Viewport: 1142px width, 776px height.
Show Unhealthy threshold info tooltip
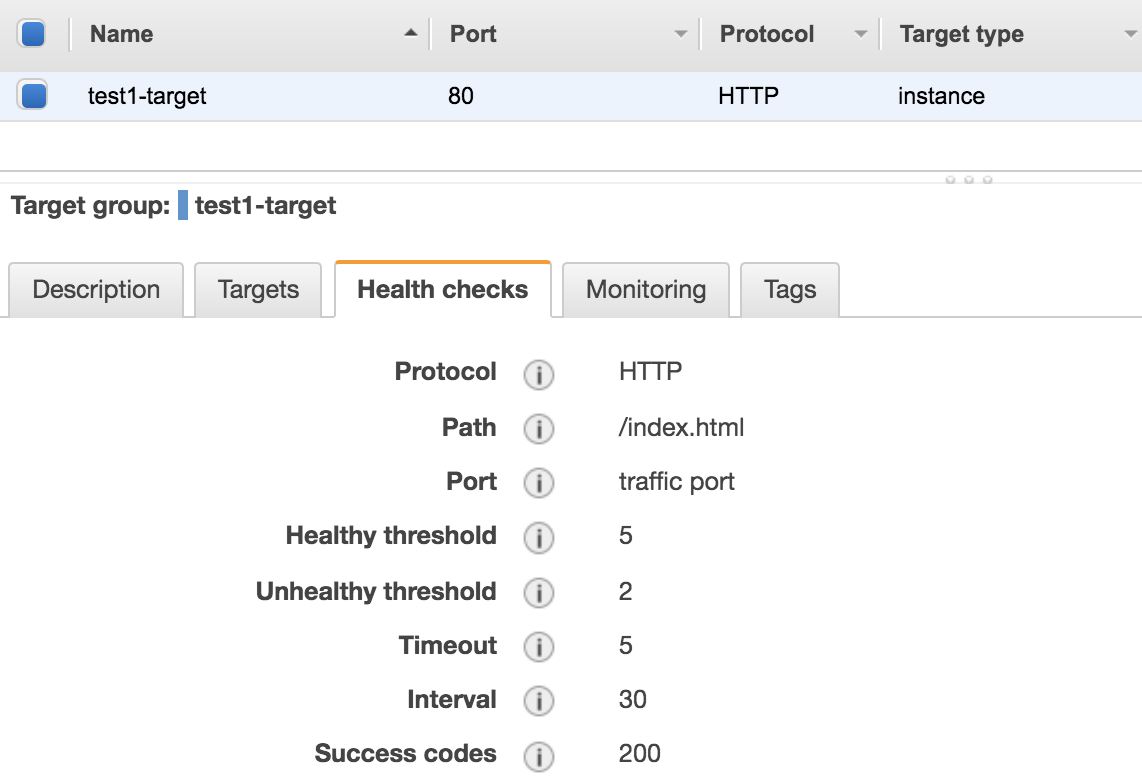pos(539,592)
